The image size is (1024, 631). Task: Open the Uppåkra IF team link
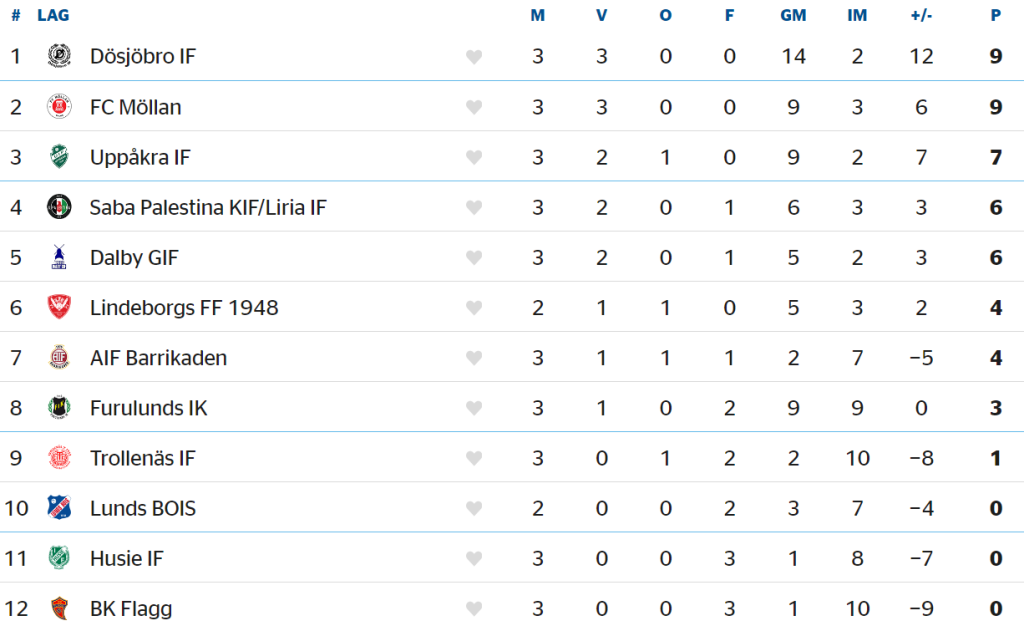point(140,157)
